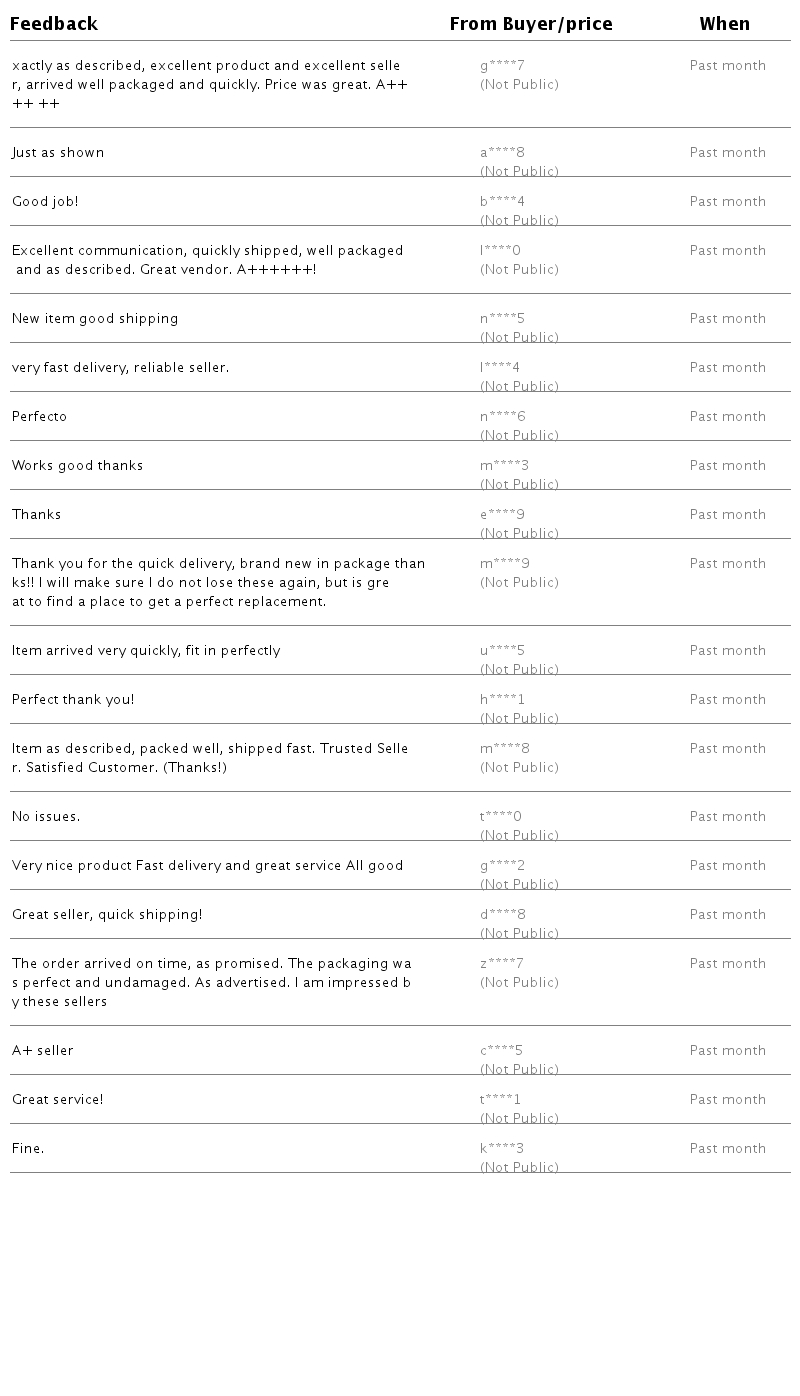
Task: Click the "Good job!" feedback text
Action: tap(45, 202)
